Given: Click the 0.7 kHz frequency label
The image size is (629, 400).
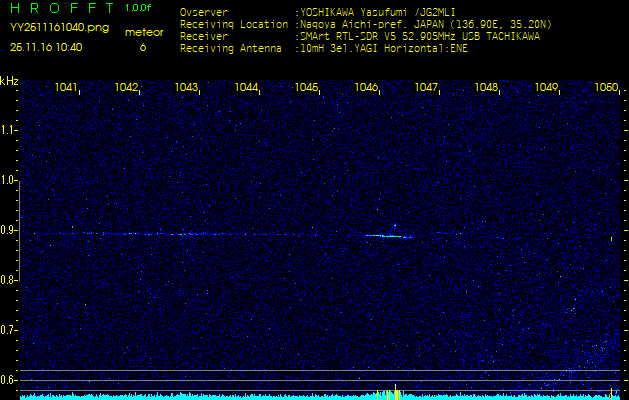Looking at the screenshot, I should [x=9, y=330].
